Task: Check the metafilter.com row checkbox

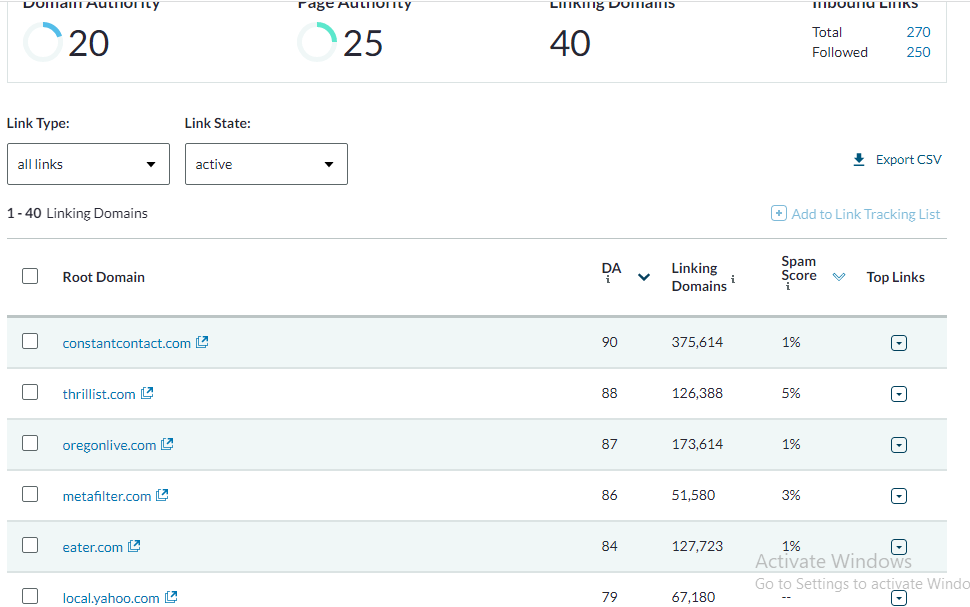Action: coord(30,494)
